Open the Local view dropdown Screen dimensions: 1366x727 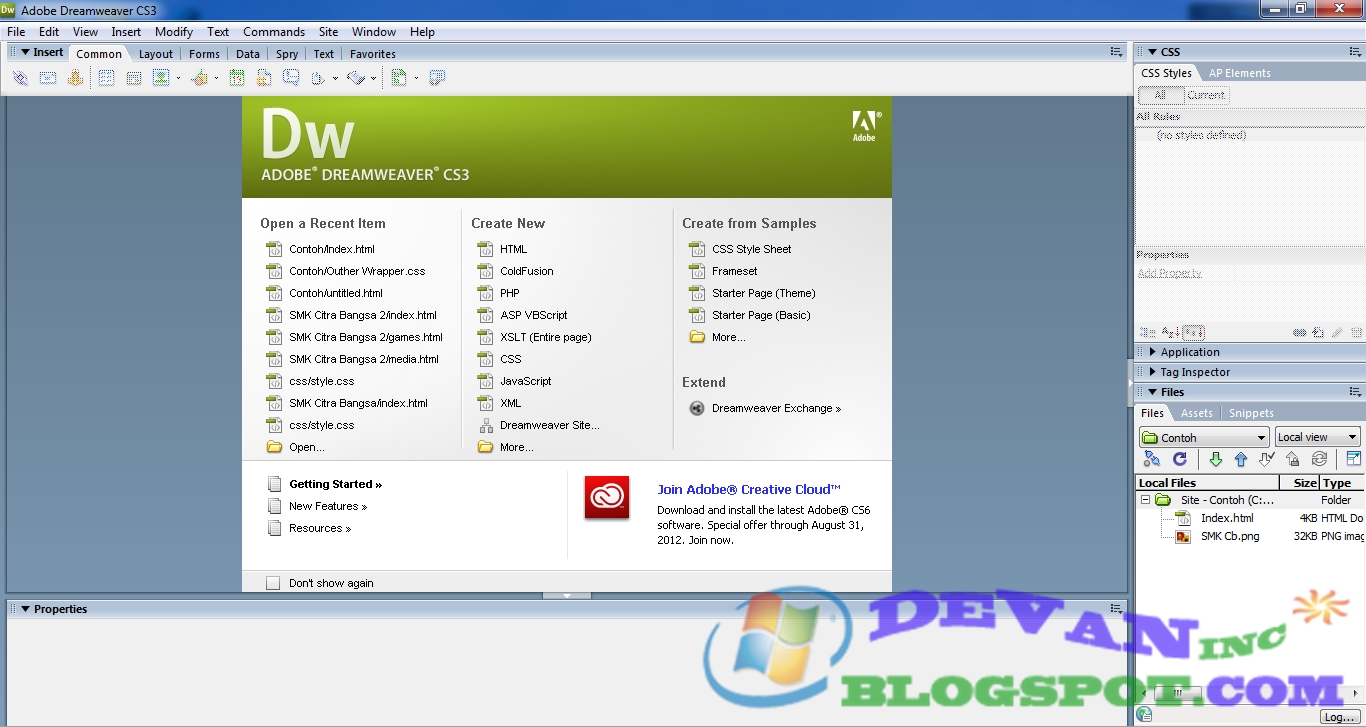pyautogui.click(x=1352, y=436)
